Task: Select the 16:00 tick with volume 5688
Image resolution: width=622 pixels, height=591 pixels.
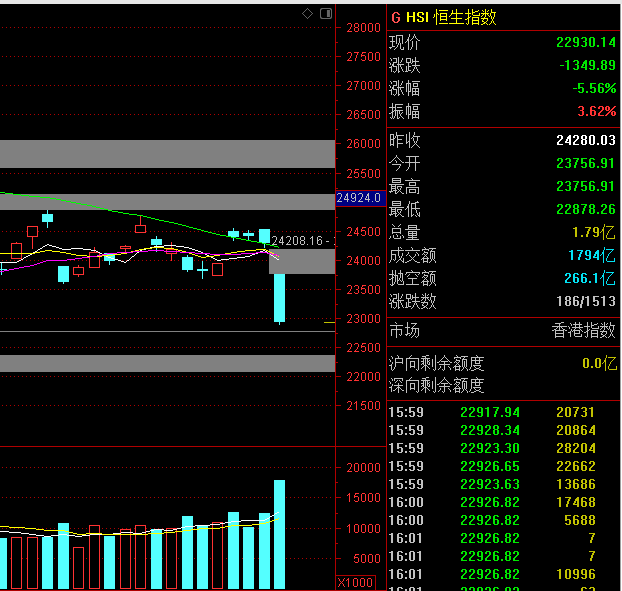Action: click(x=503, y=520)
